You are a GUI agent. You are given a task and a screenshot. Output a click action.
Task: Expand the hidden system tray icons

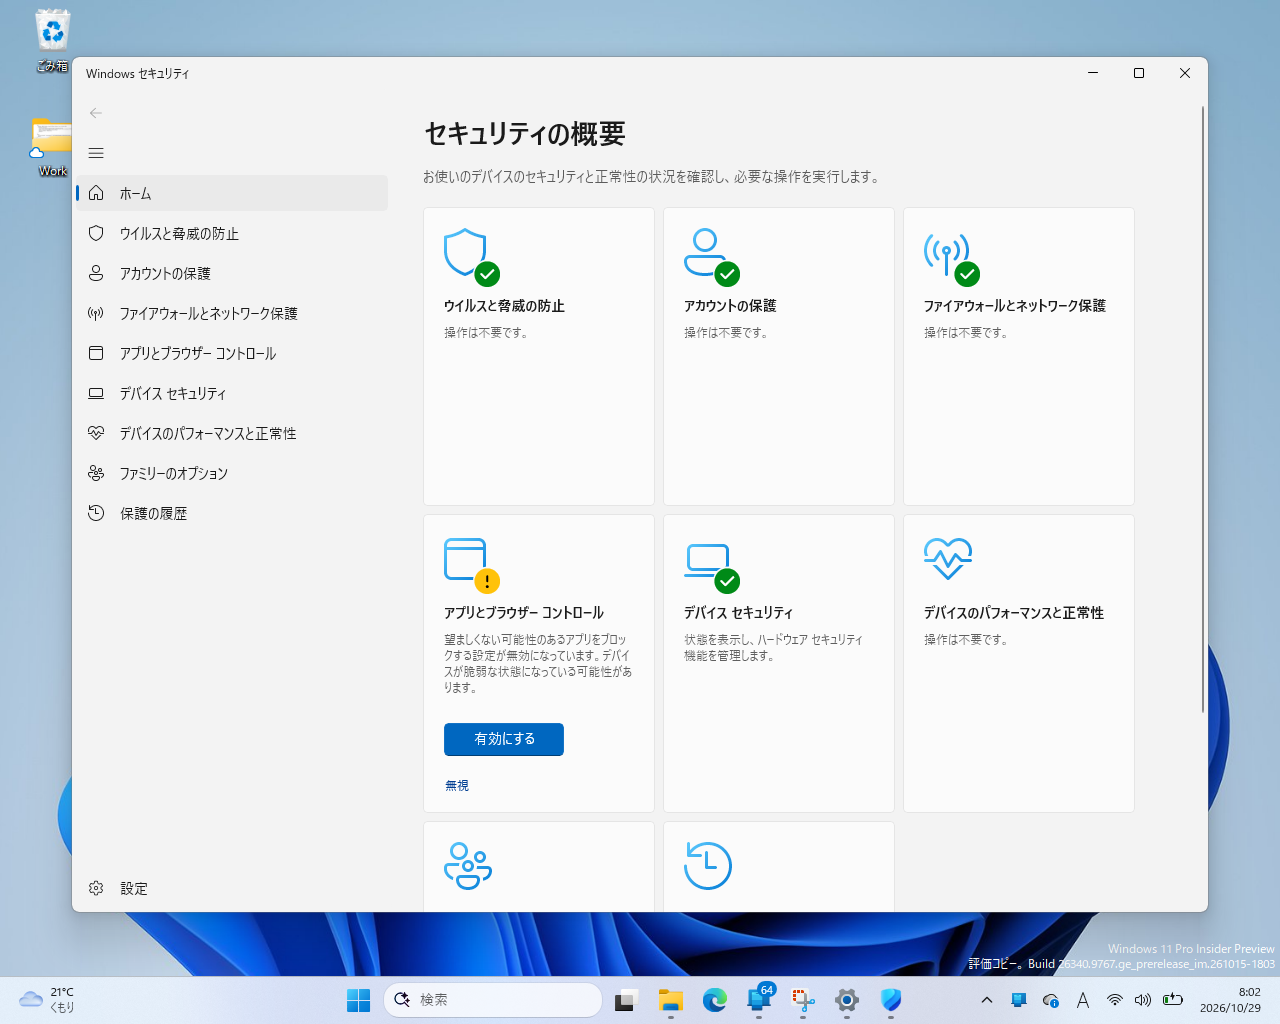pos(987,1000)
